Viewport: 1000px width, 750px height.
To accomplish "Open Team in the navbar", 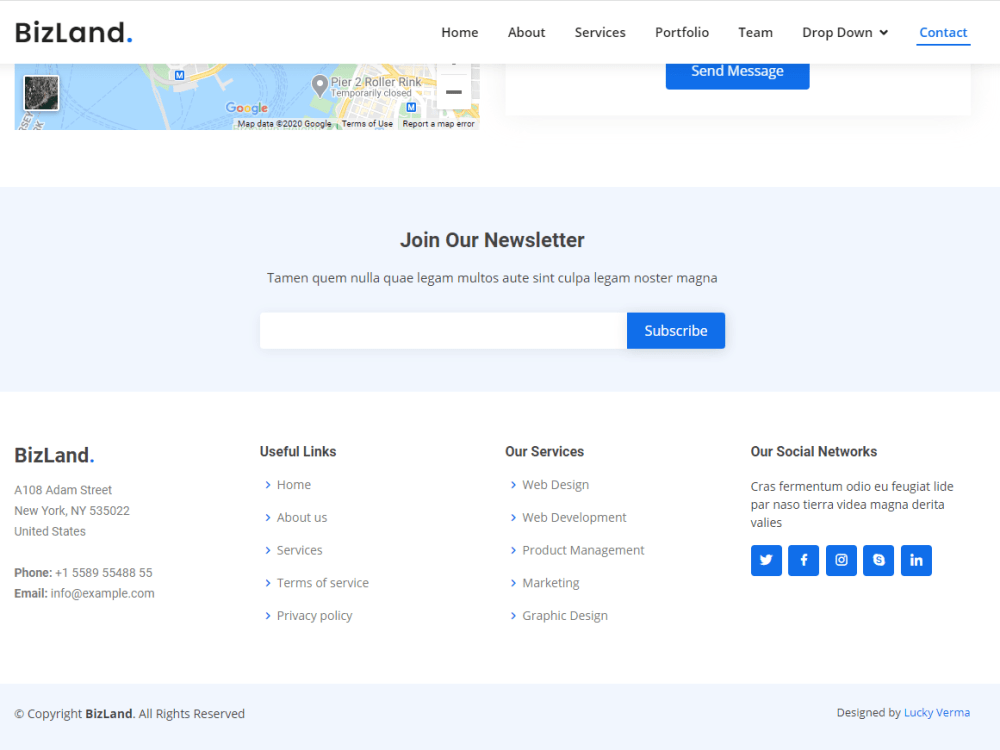I will [756, 33].
